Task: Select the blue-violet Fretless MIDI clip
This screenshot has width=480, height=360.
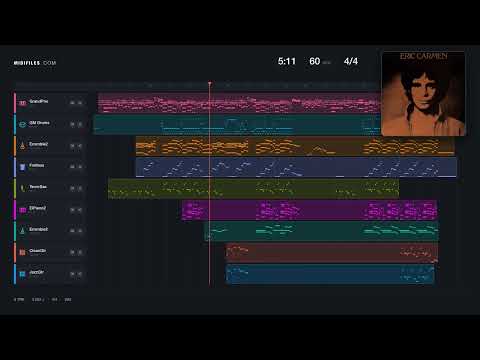Action: click(296, 167)
